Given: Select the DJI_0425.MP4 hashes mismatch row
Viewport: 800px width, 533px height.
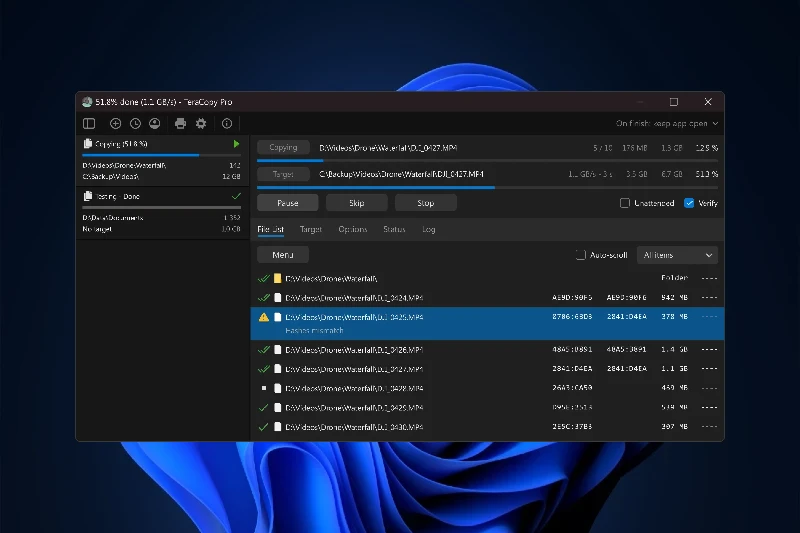Looking at the screenshot, I should coord(487,323).
